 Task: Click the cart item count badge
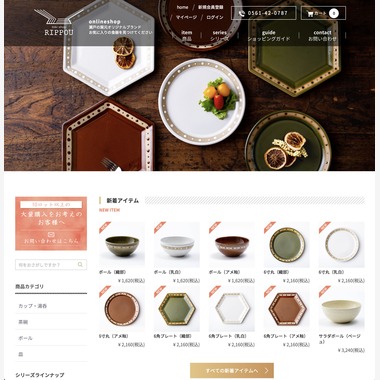tap(334, 13)
